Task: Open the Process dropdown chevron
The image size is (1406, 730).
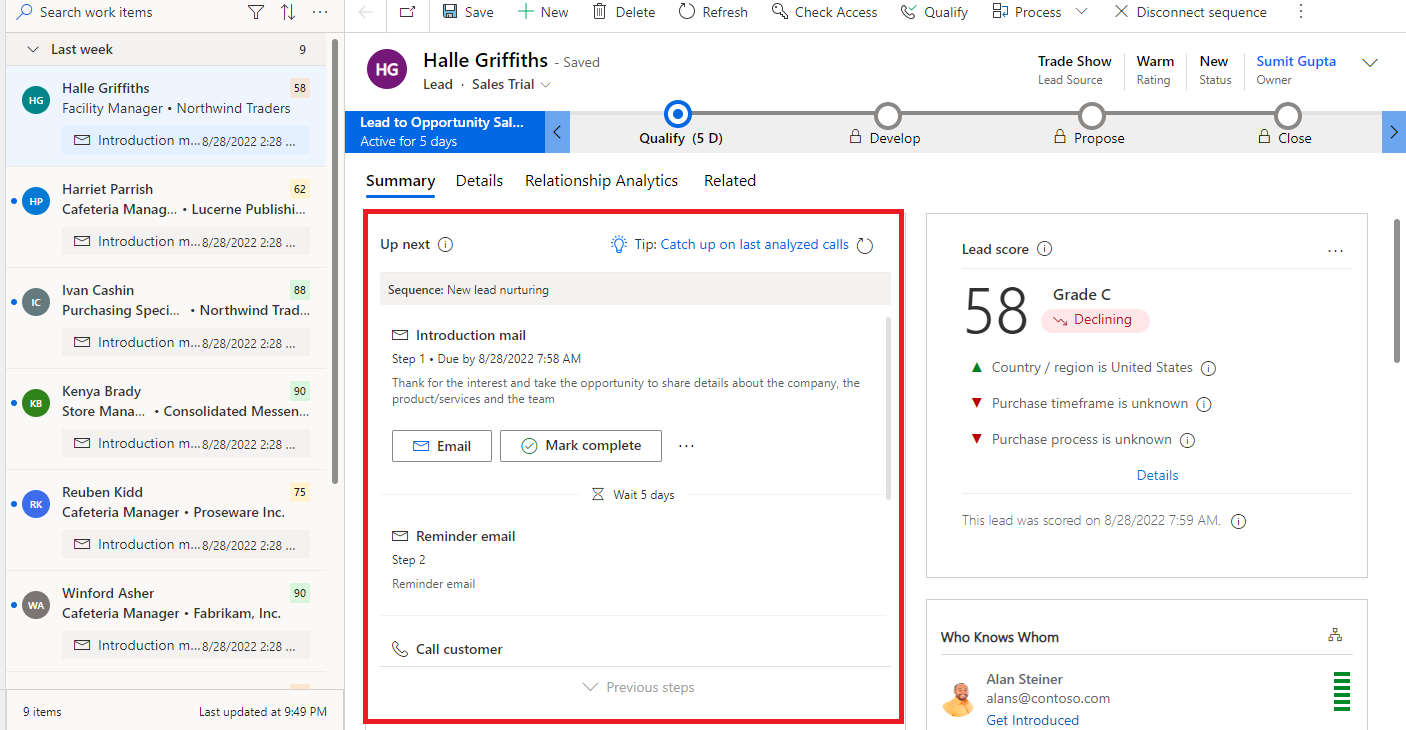Action: [1081, 12]
